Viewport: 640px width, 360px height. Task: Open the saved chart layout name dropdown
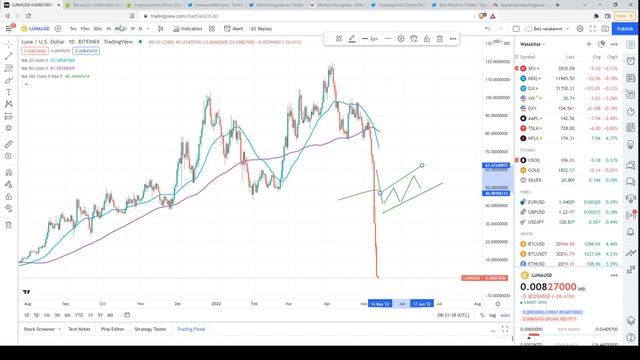click(x=547, y=29)
